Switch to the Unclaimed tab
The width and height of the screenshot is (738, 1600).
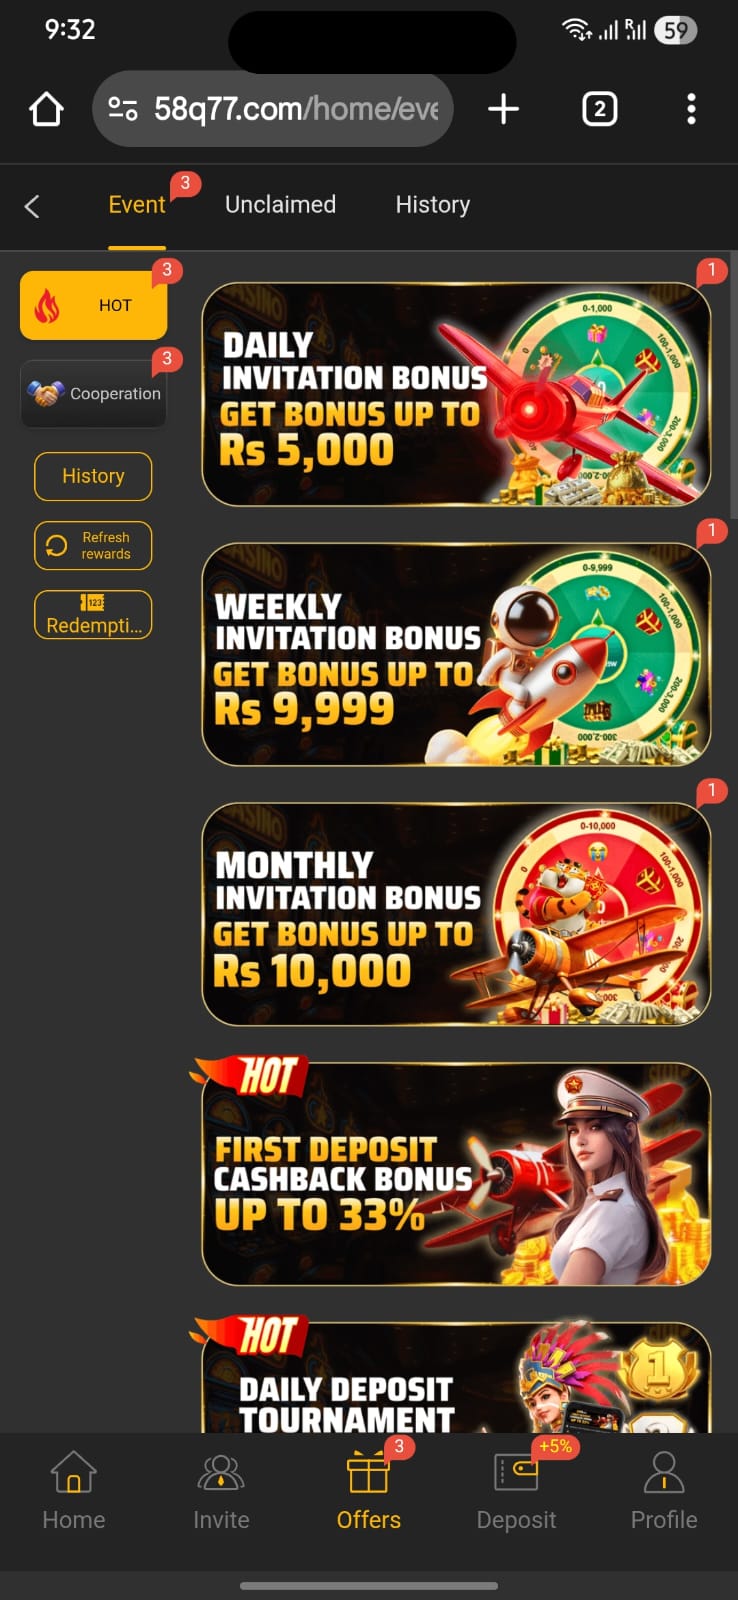[280, 205]
